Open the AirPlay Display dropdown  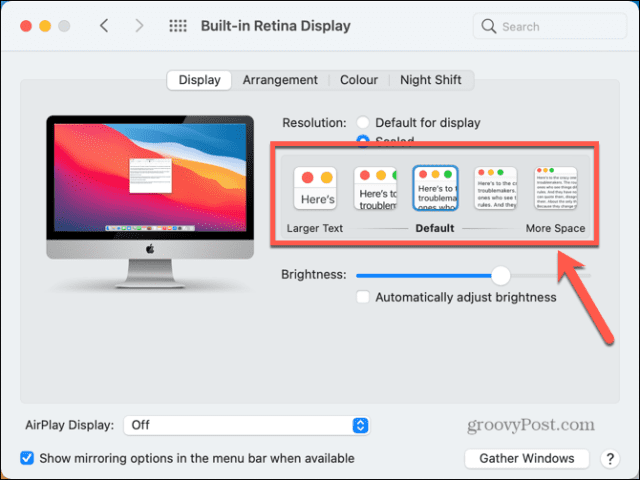(246, 425)
